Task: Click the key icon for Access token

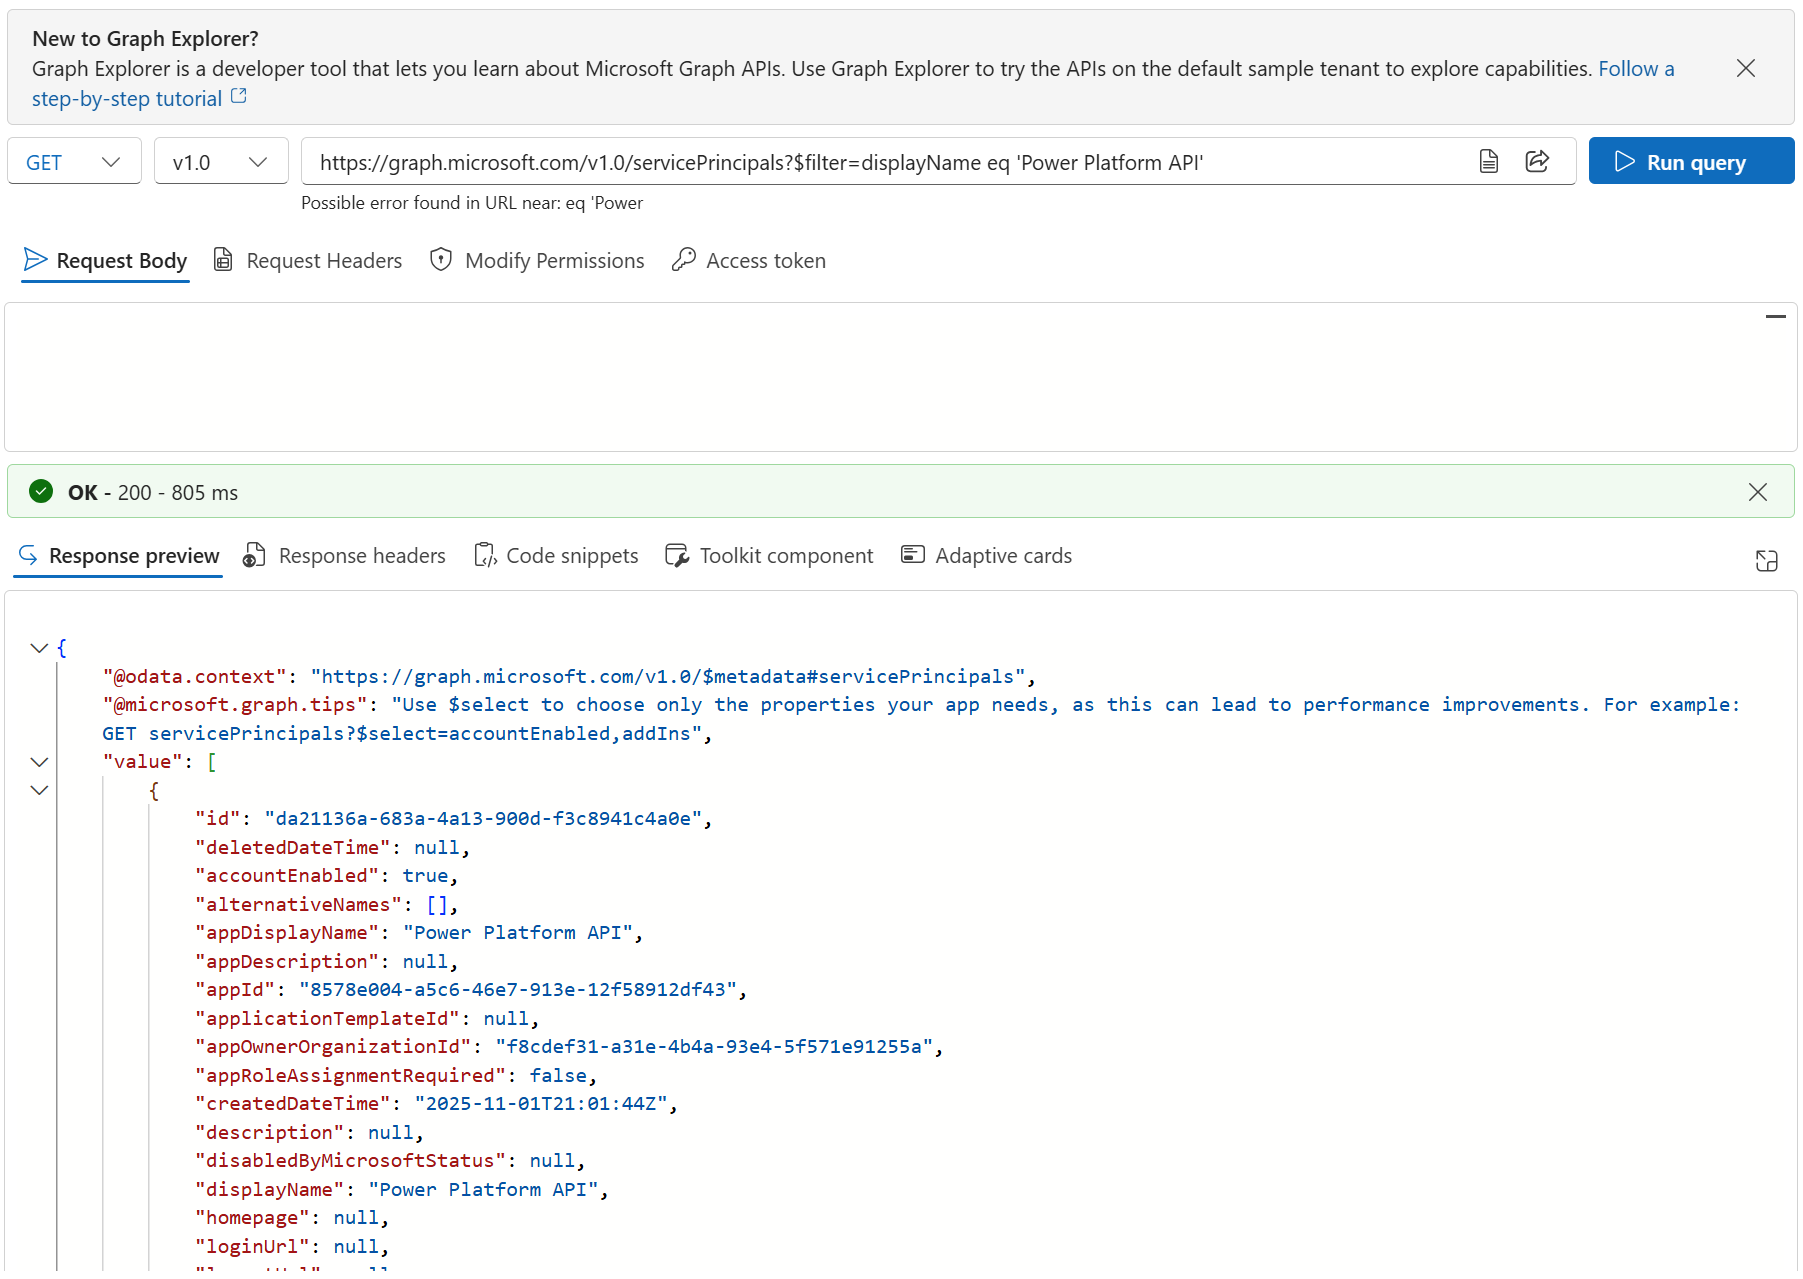Action: 684,259
